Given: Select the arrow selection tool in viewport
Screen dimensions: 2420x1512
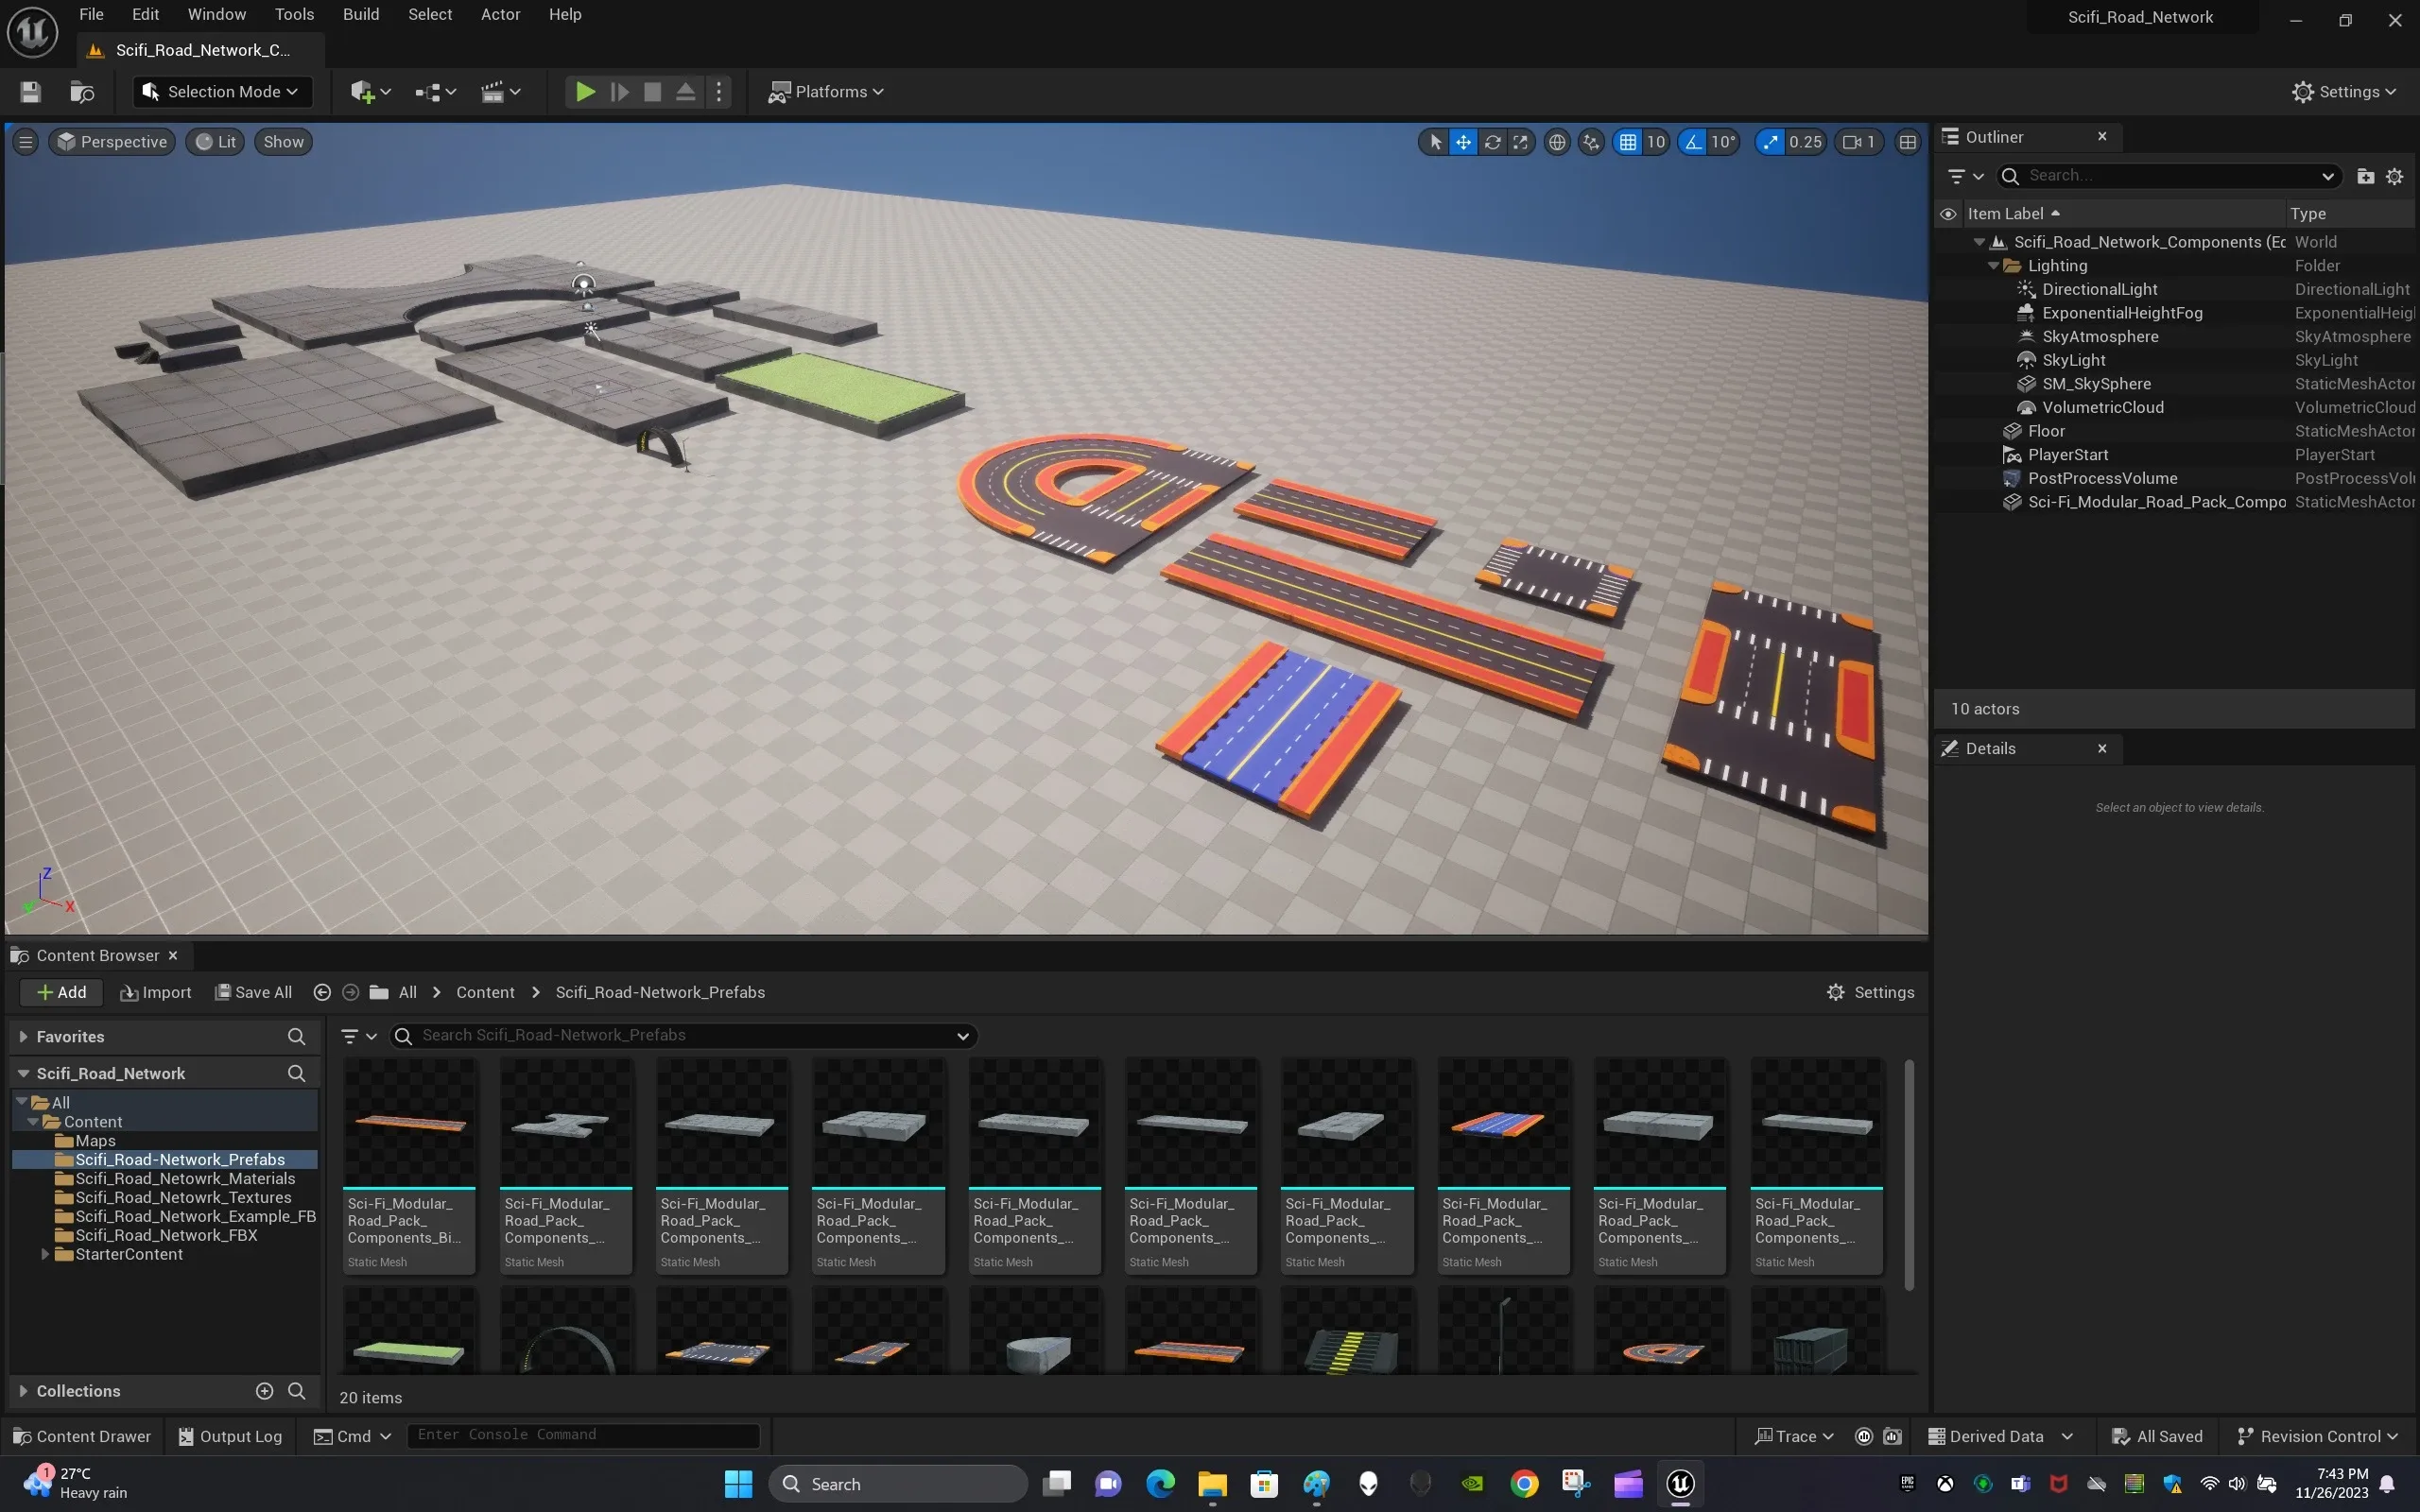Looking at the screenshot, I should tap(1434, 141).
